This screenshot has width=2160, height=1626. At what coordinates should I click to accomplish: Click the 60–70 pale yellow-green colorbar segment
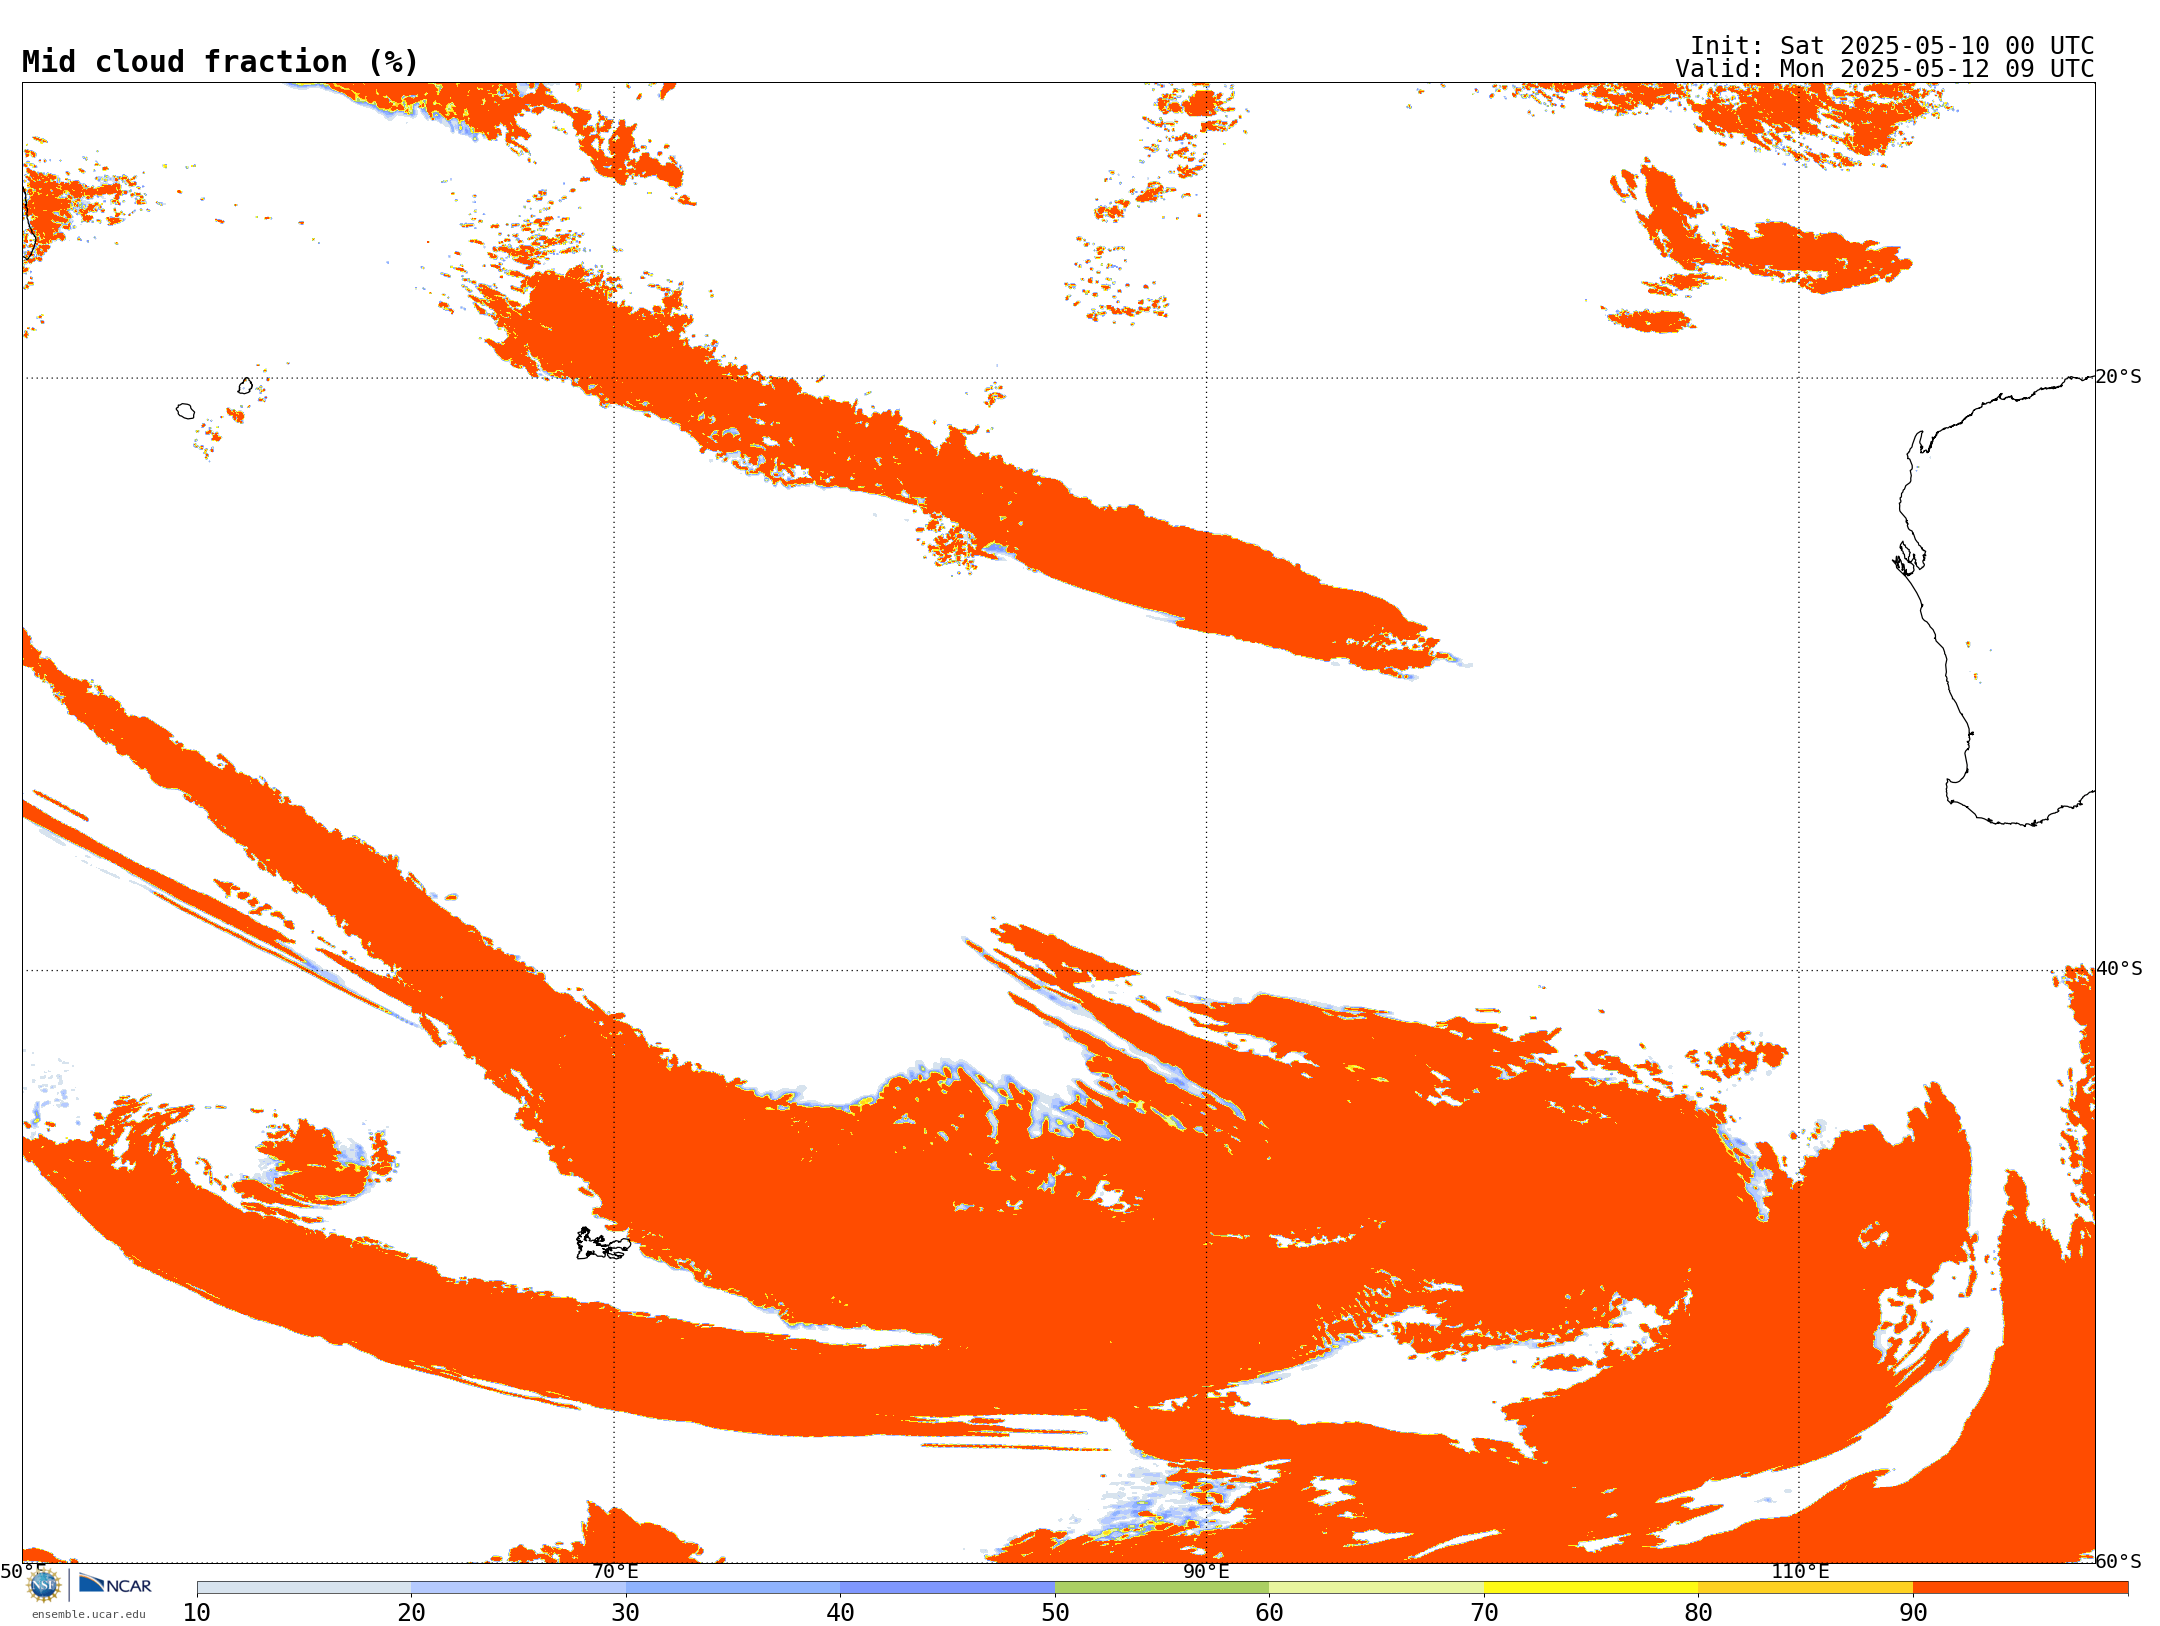(x=1377, y=1588)
